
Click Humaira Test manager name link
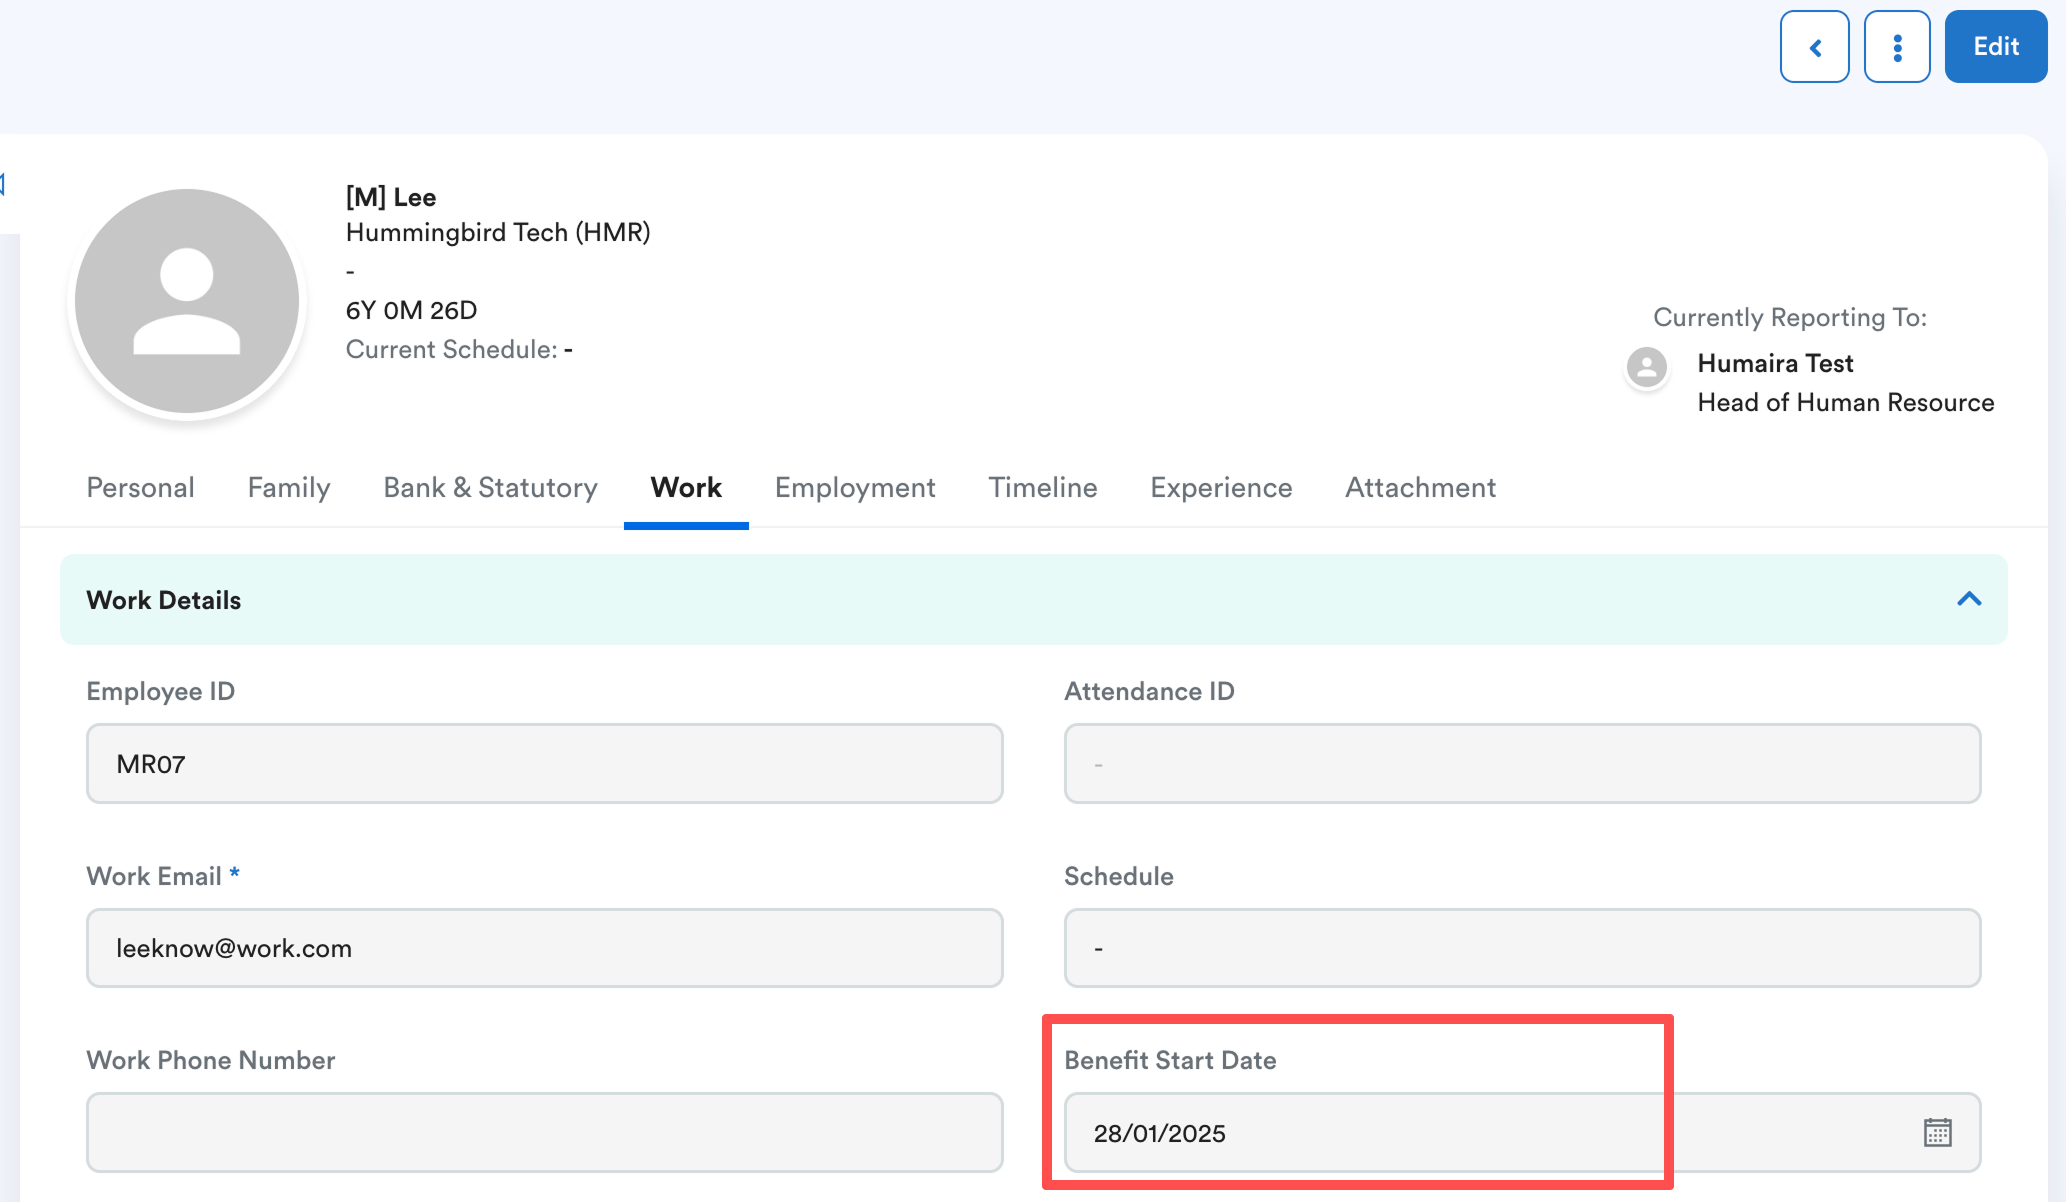(x=1775, y=363)
